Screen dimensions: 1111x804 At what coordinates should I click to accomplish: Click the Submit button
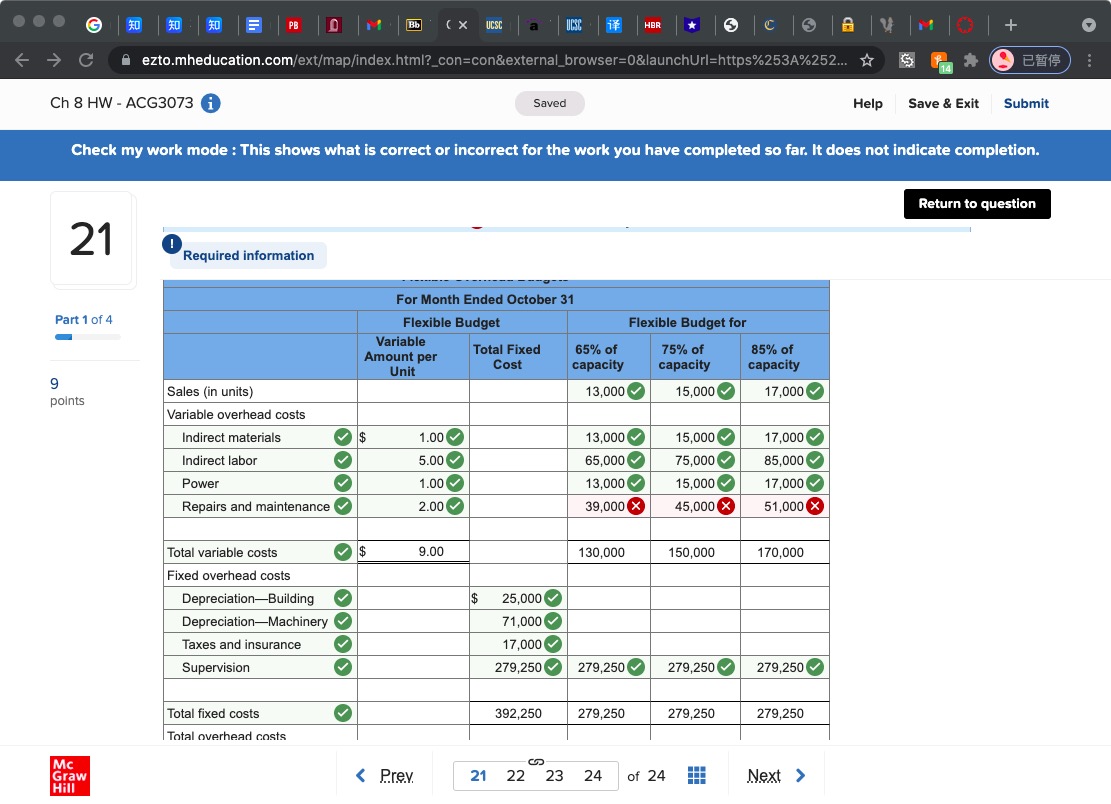click(1026, 103)
